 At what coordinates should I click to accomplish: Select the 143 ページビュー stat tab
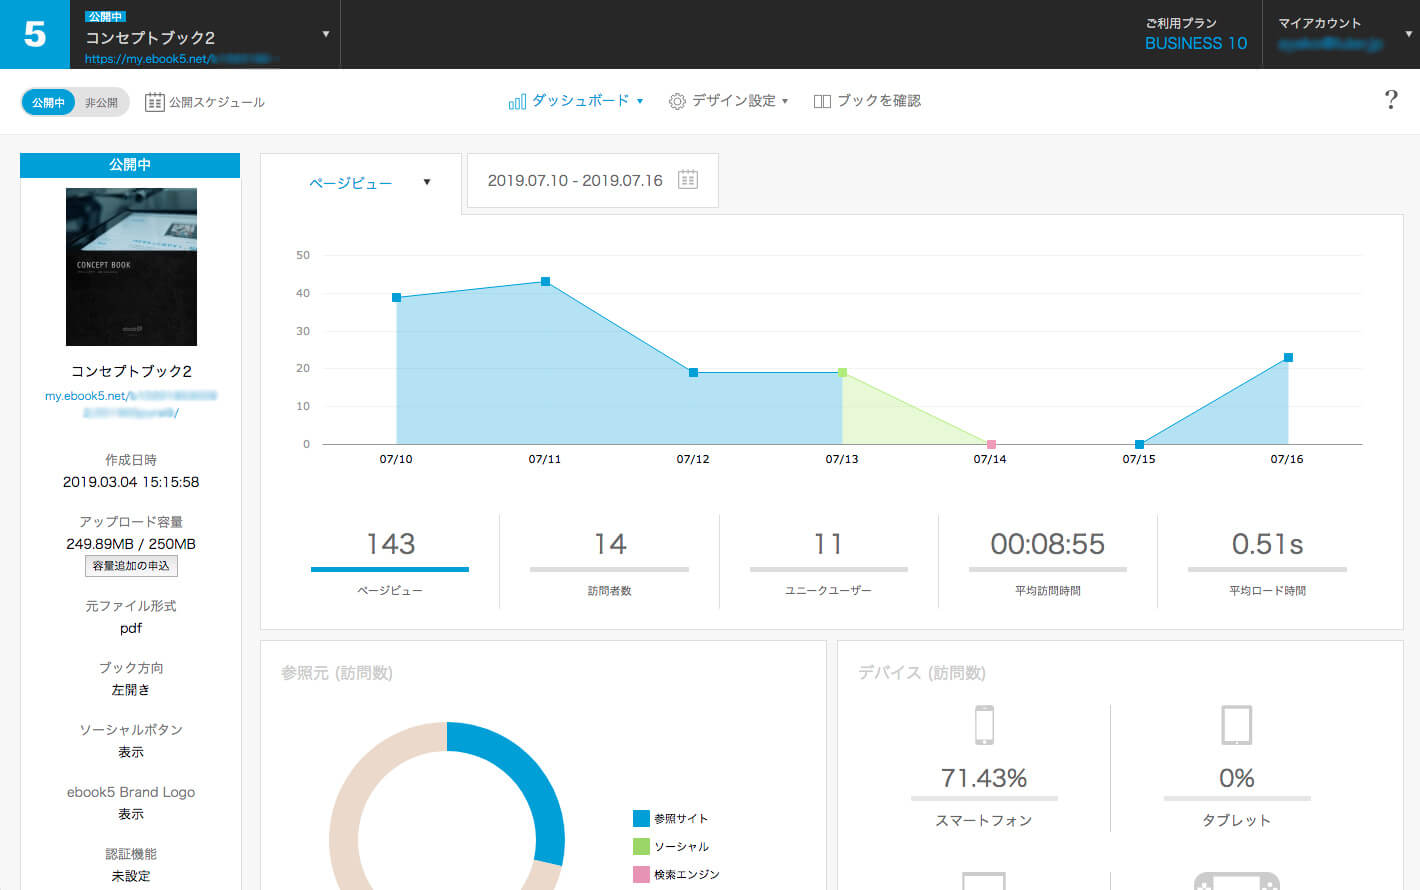(390, 561)
